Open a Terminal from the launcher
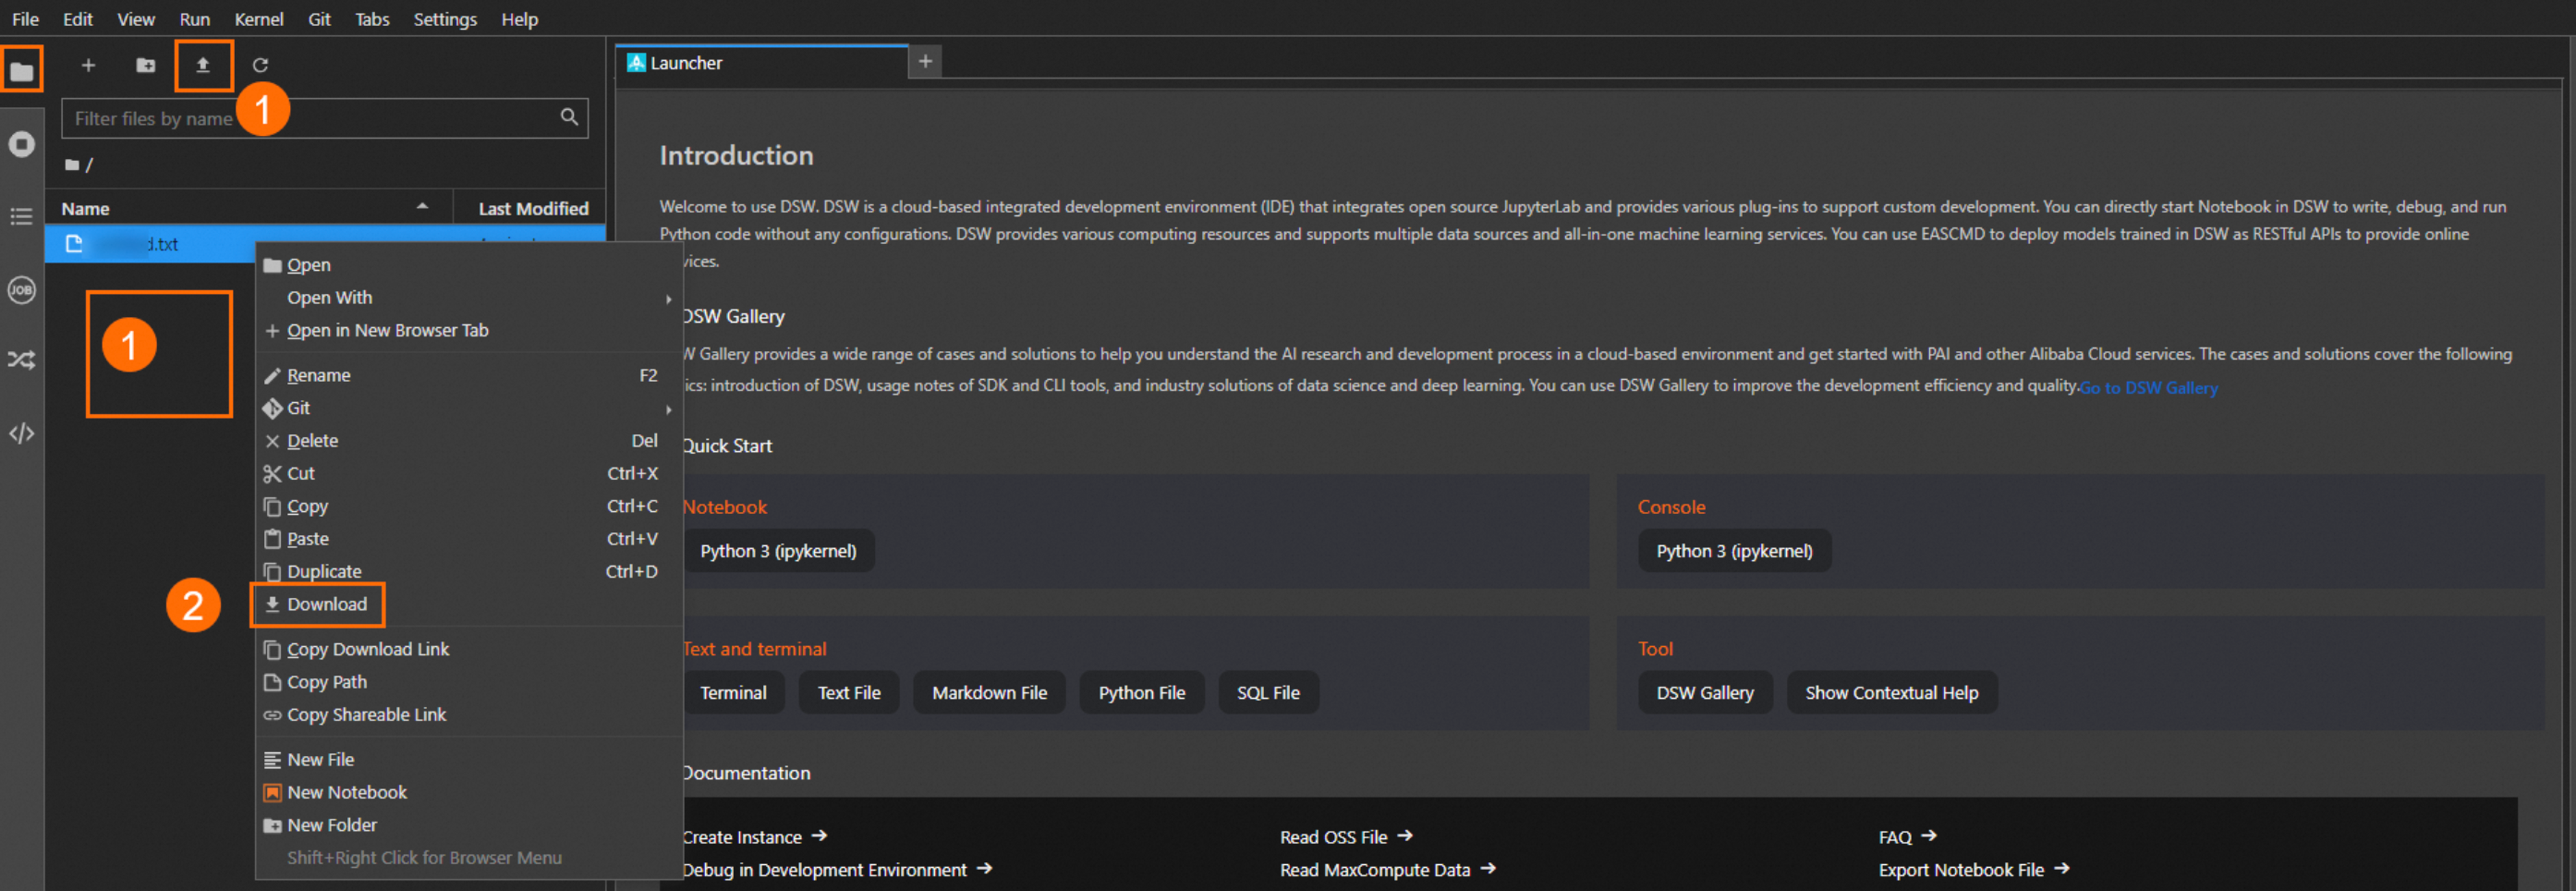Screen dimensions: 2576x891 pos(733,693)
